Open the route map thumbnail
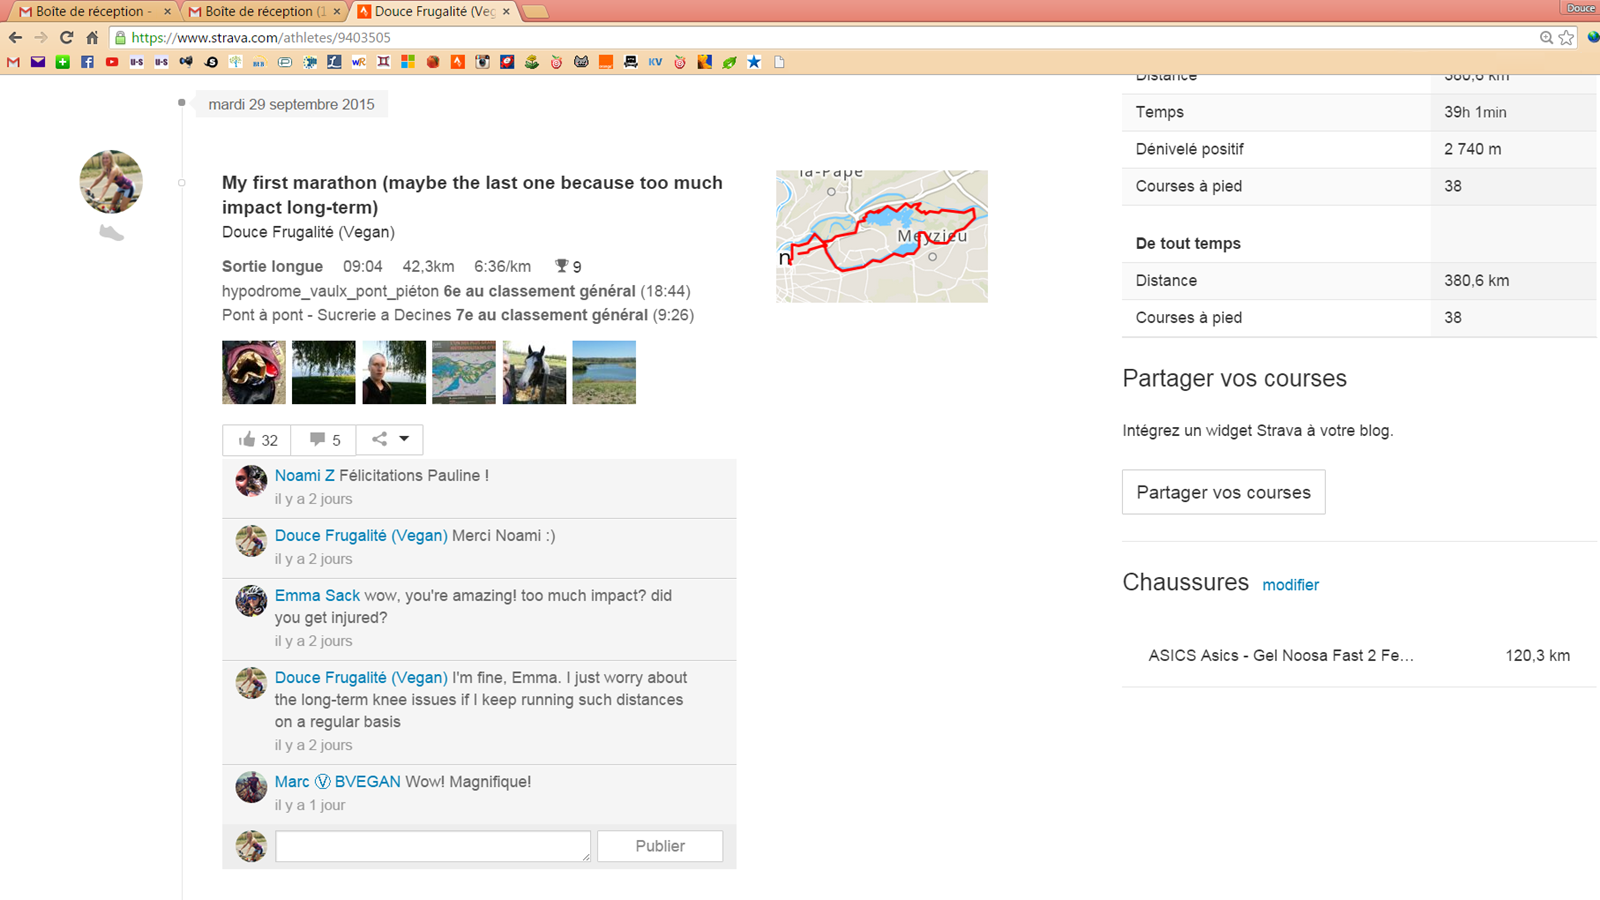1600x900 pixels. point(881,236)
